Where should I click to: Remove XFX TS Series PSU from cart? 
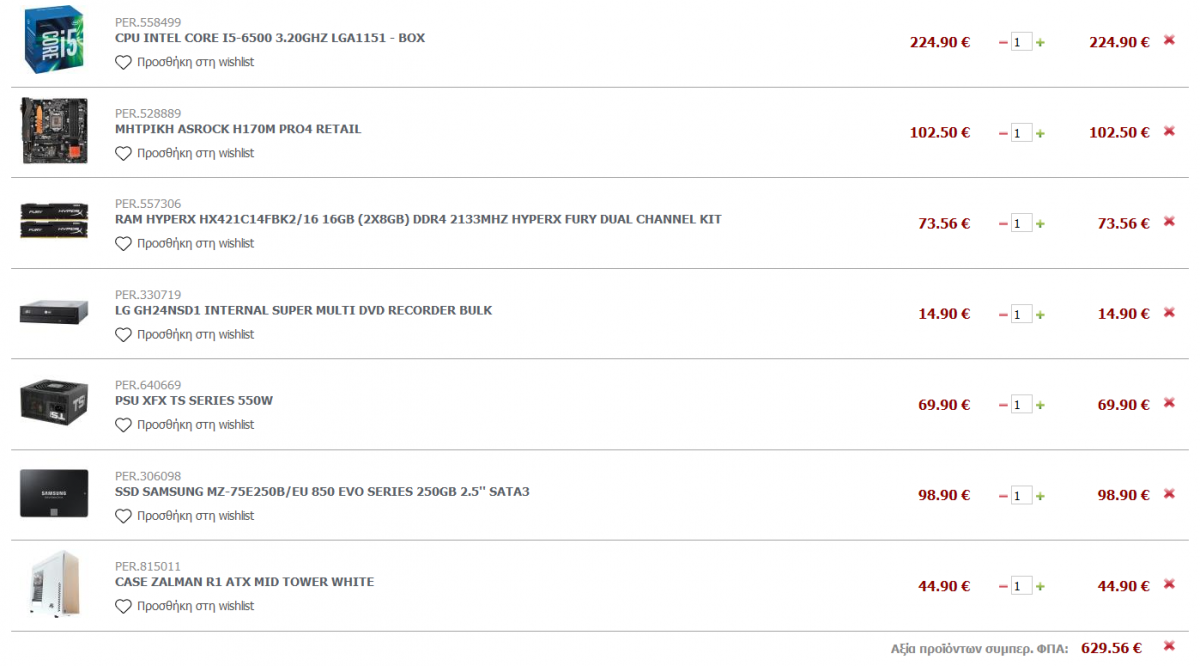click(1169, 403)
